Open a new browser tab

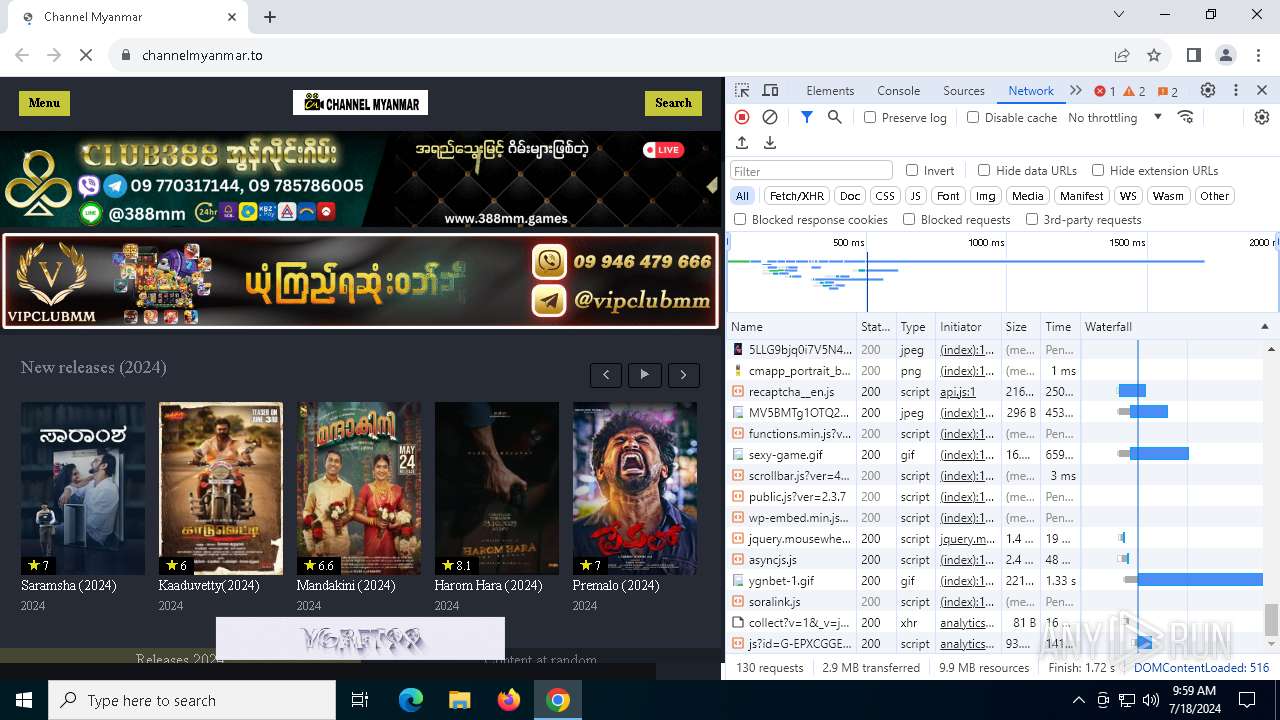tap(270, 17)
